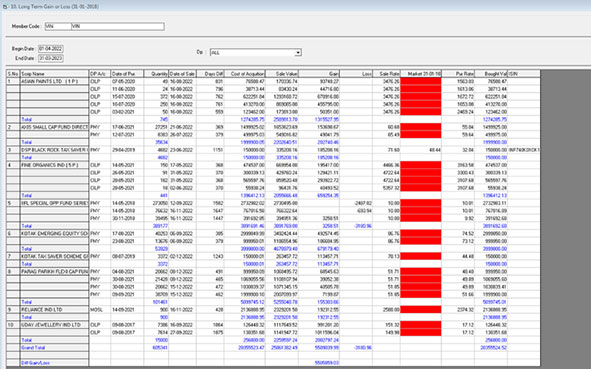Image resolution: width=591 pixels, height=369 pixels.
Task: Click the long Member Code name field
Action: 118,26
